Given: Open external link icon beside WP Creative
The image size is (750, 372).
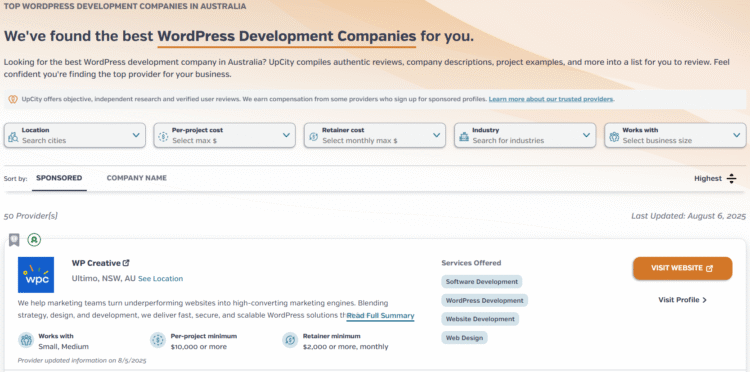Looking at the screenshot, I should coord(126,263).
